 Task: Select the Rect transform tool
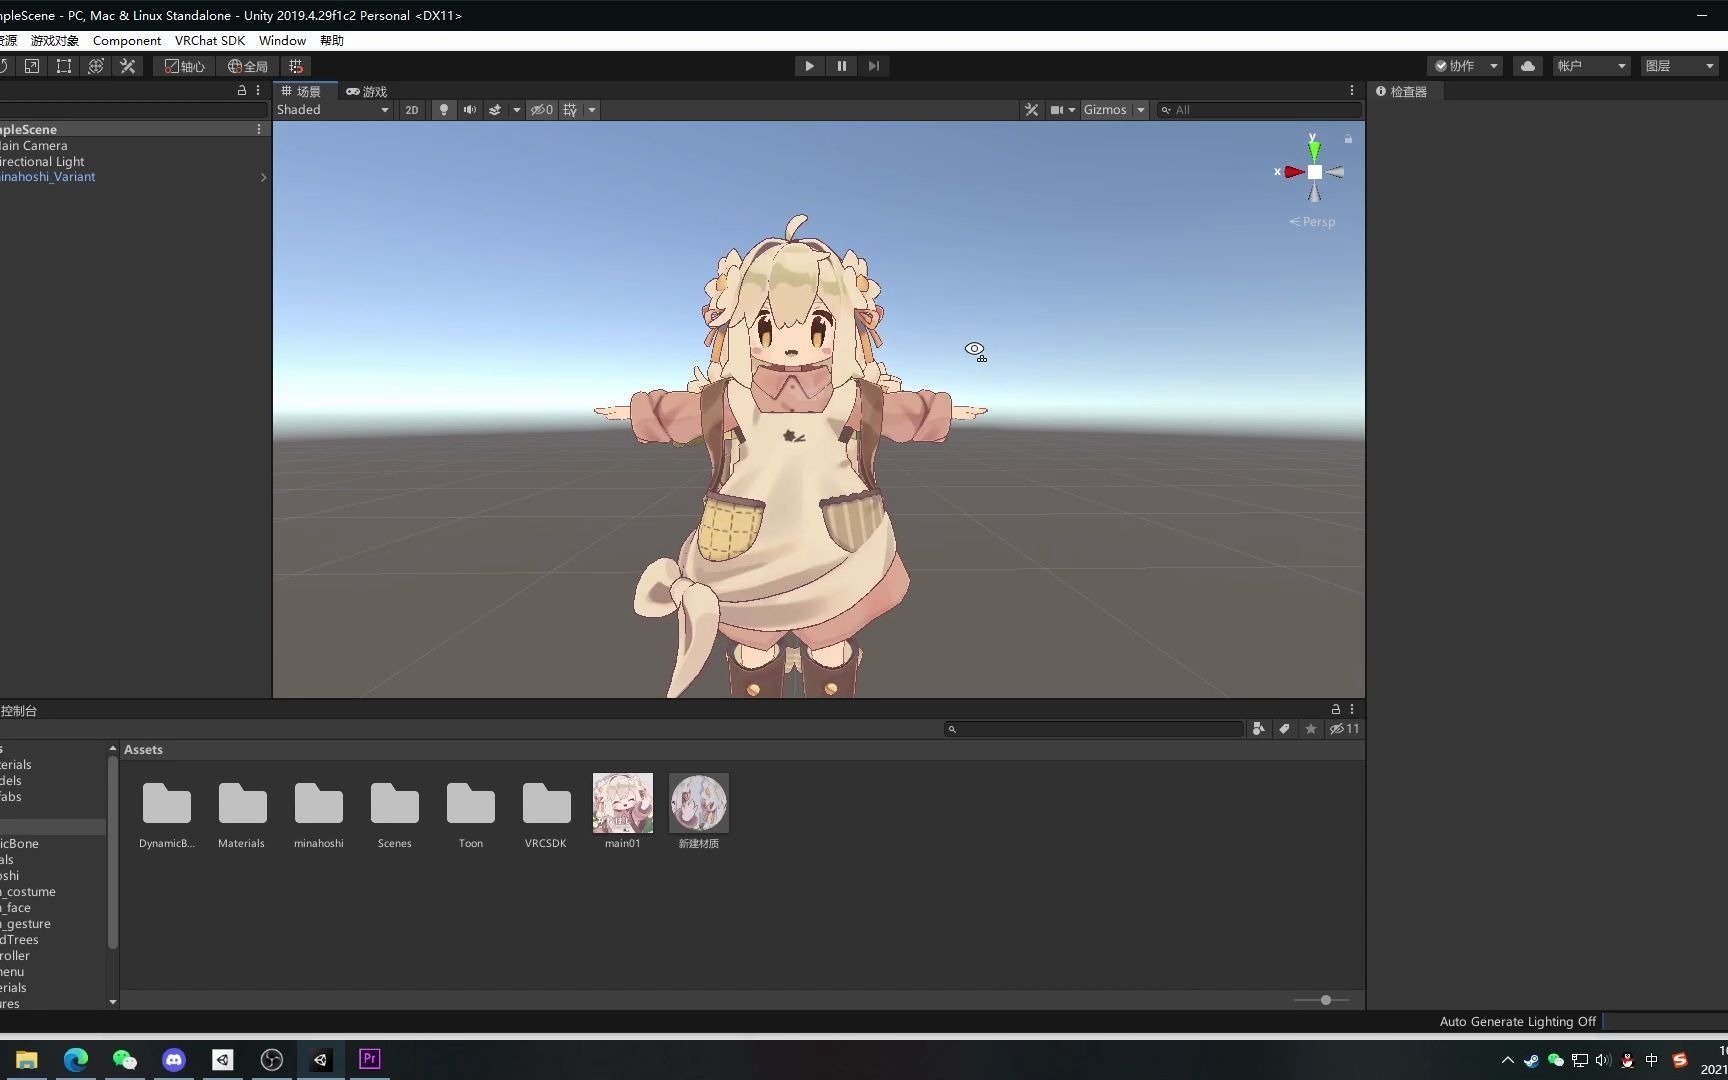64,66
